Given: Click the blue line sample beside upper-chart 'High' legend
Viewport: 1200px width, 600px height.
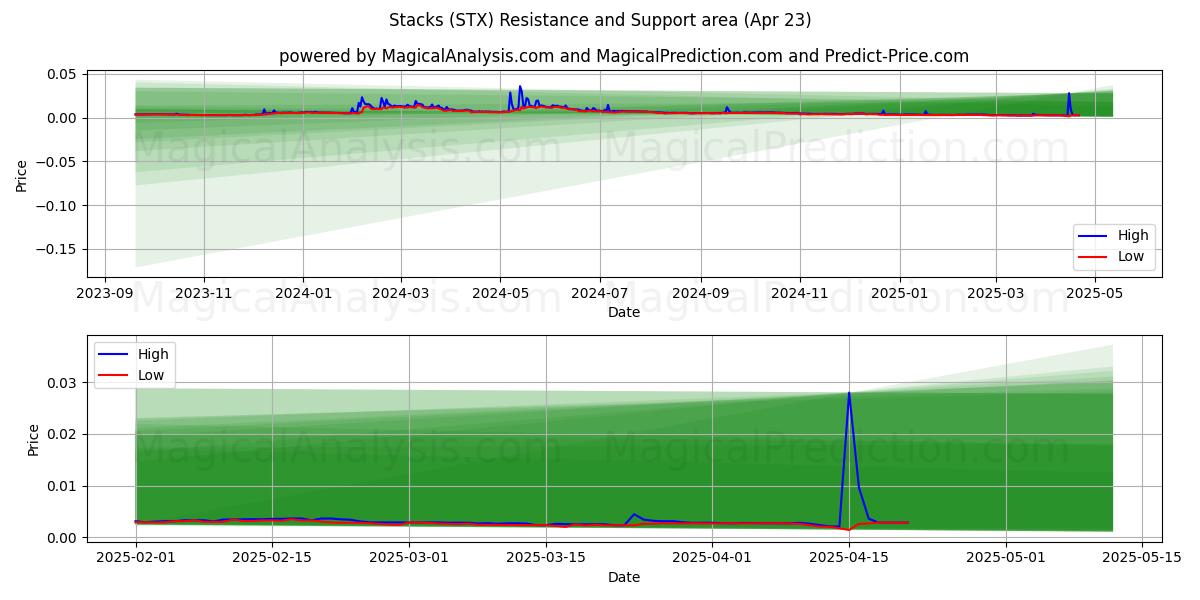Looking at the screenshot, I should click(x=1093, y=236).
